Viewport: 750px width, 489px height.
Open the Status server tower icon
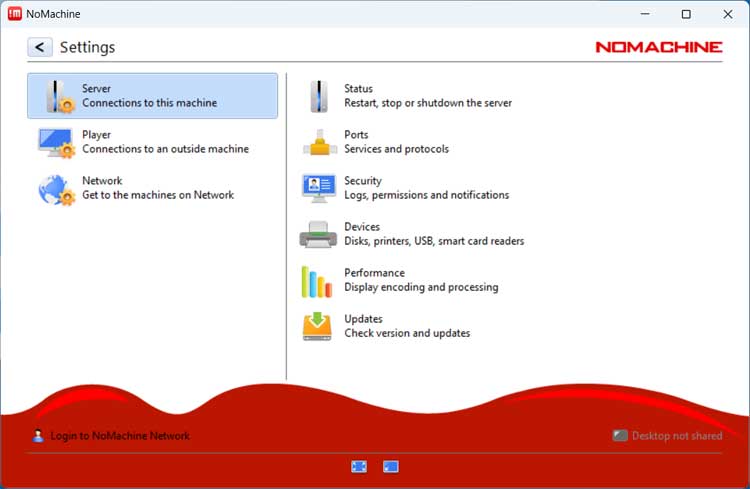pos(319,96)
